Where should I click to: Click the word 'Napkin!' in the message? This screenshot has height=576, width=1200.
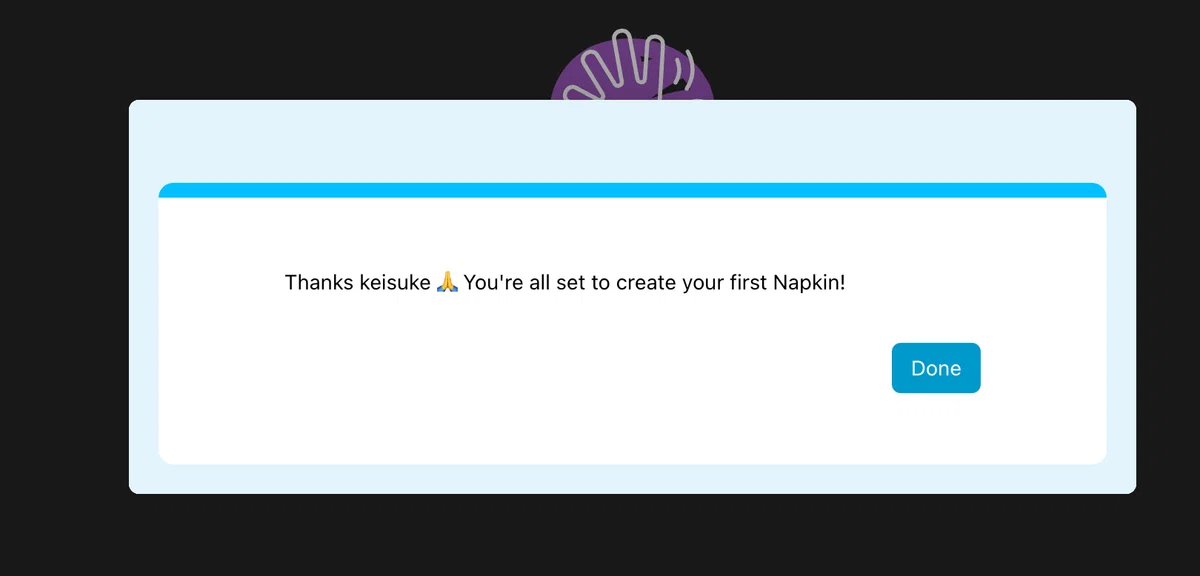pos(809,282)
